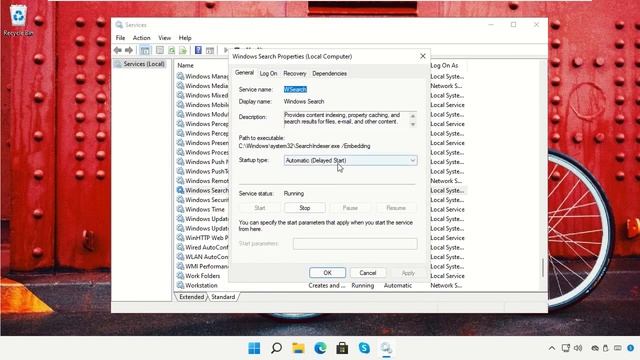Image resolution: width=640 pixels, height=360 pixels.
Task: Sort by the Log On As column header
Action: click(444, 65)
